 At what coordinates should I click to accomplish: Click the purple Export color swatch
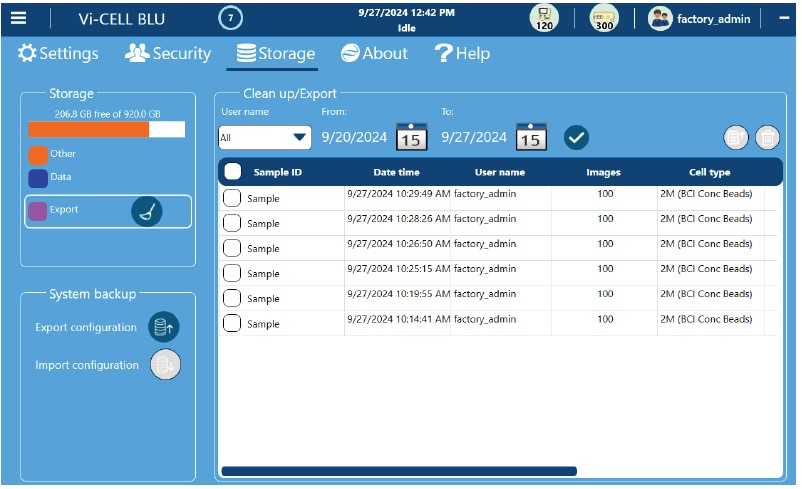pyautogui.click(x=38, y=211)
